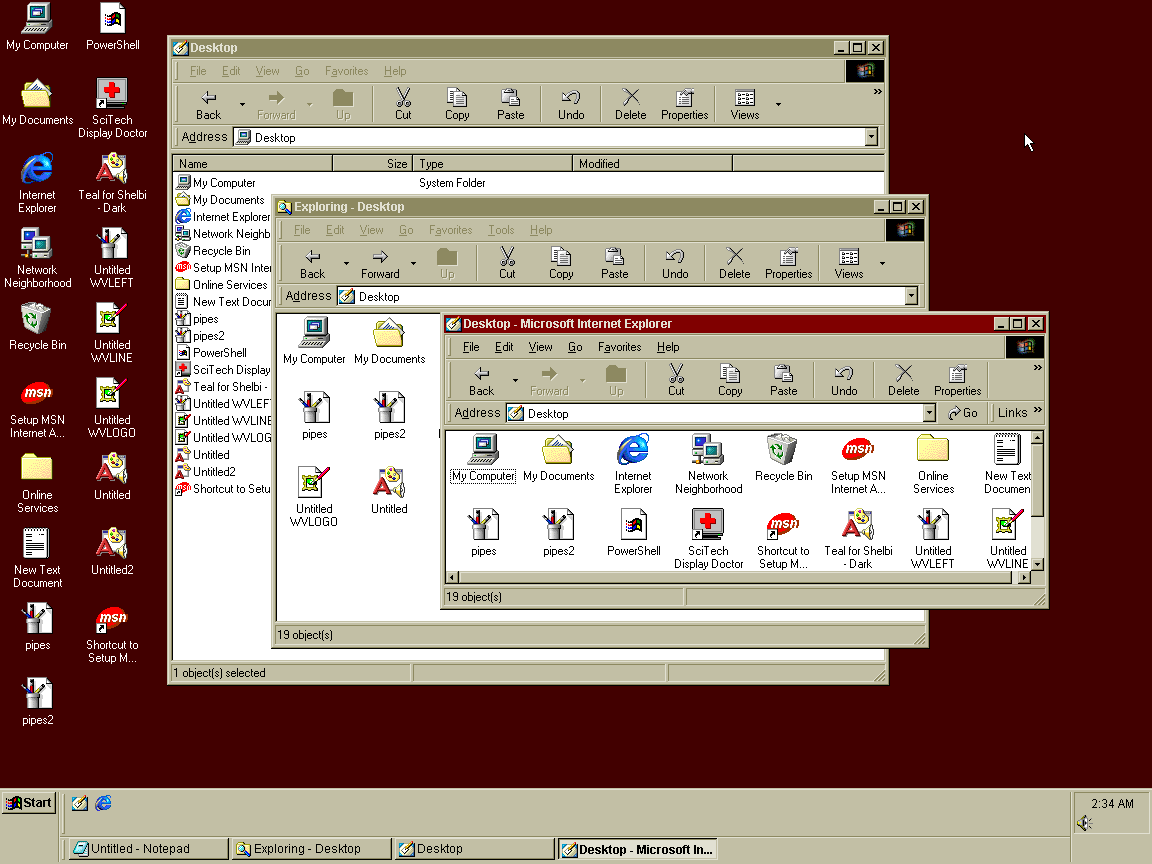This screenshot has width=1152, height=864.
Task: Click the volume speaker icon in the system tray
Action: click(1084, 824)
